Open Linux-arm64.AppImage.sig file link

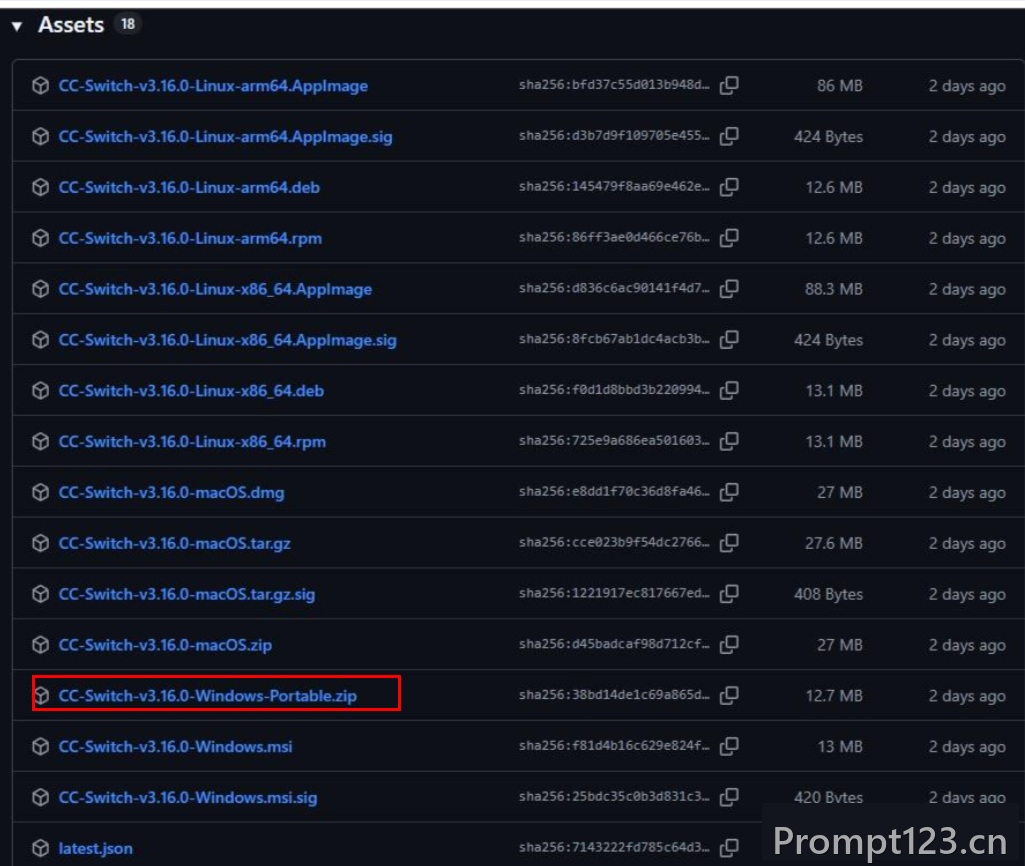point(226,137)
